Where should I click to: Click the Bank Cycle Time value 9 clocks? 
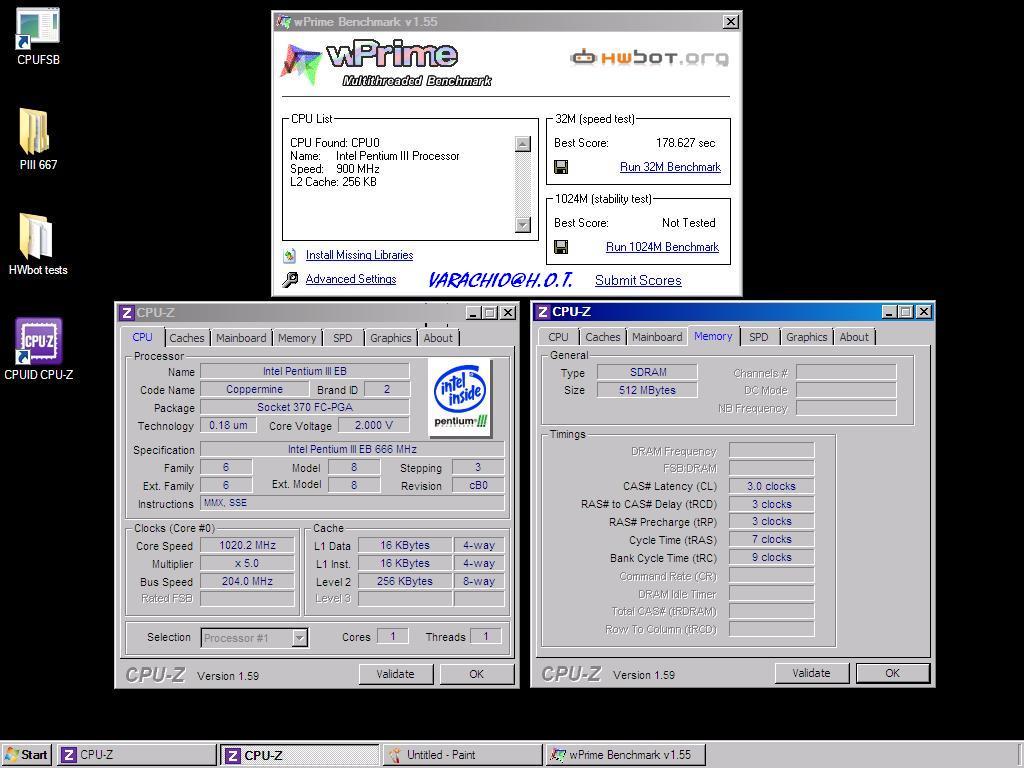[x=771, y=557]
